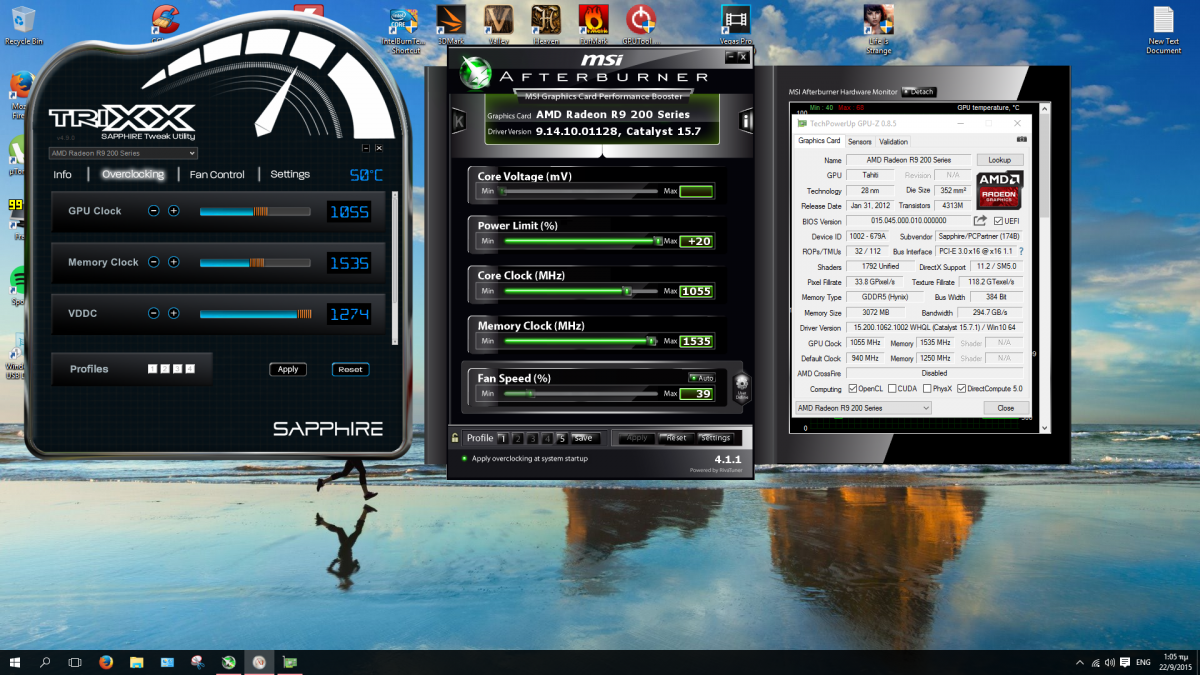This screenshot has height=675, width=1200.
Task: Select Afterburner profile 5
Action: point(561,438)
